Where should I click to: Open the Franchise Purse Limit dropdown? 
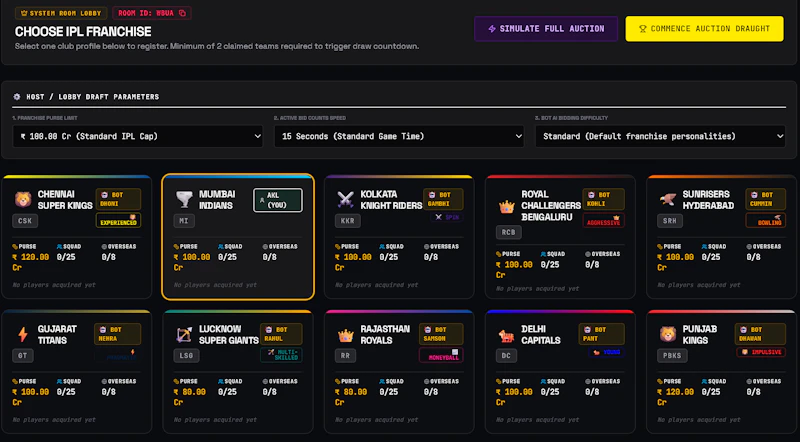(138, 136)
